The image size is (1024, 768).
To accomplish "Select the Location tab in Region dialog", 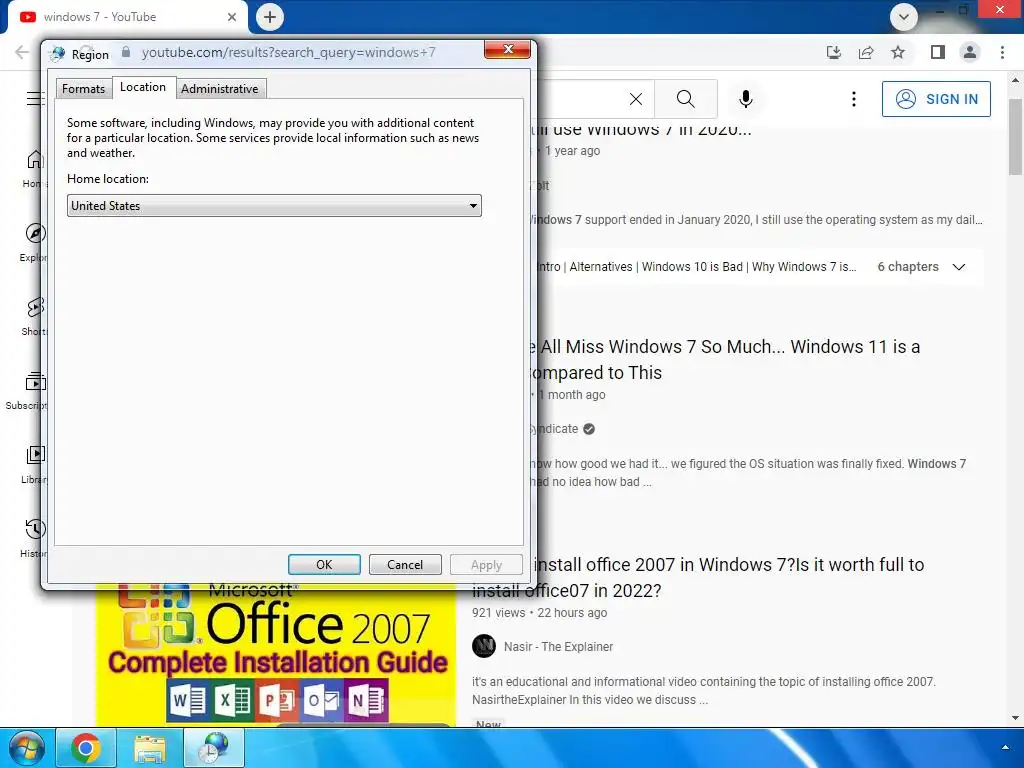I will coord(143,87).
